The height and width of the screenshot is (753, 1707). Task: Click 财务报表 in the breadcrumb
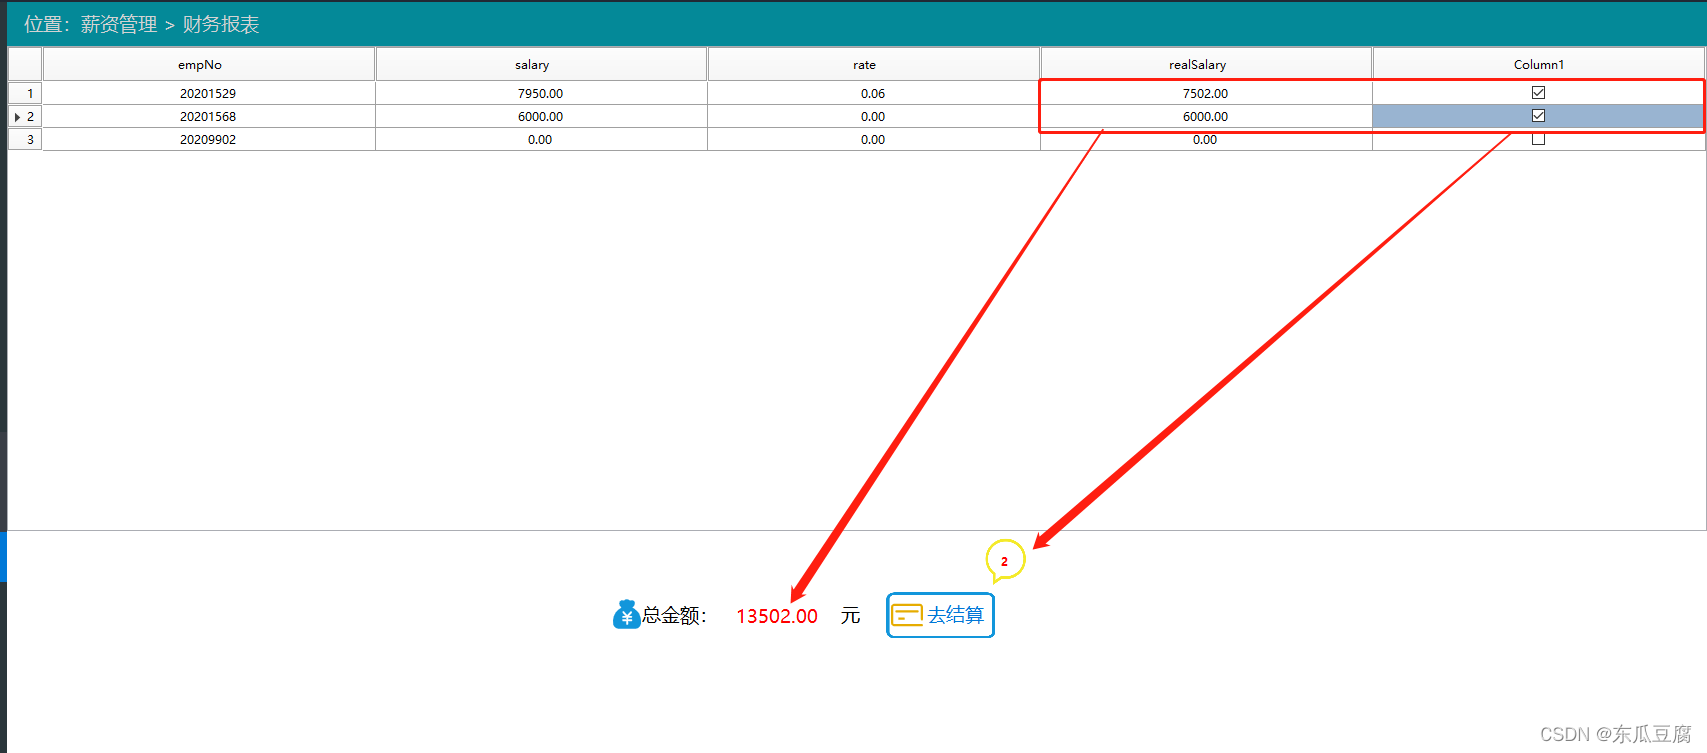pyautogui.click(x=221, y=24)
